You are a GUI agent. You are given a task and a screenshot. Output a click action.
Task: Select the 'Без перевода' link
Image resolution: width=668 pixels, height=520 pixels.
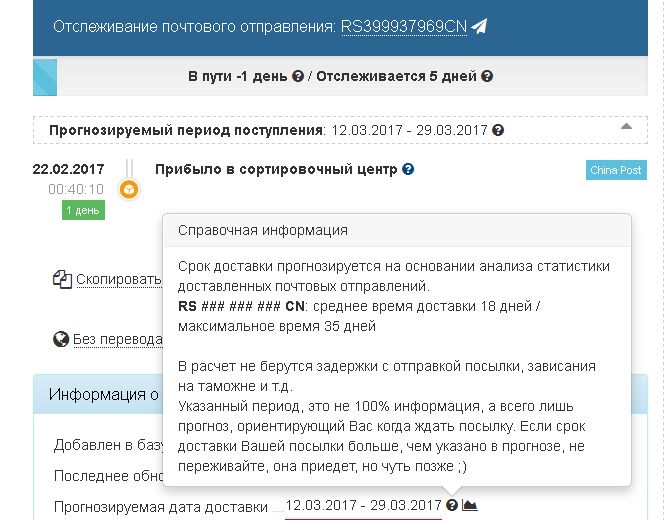tap(118, 339)
